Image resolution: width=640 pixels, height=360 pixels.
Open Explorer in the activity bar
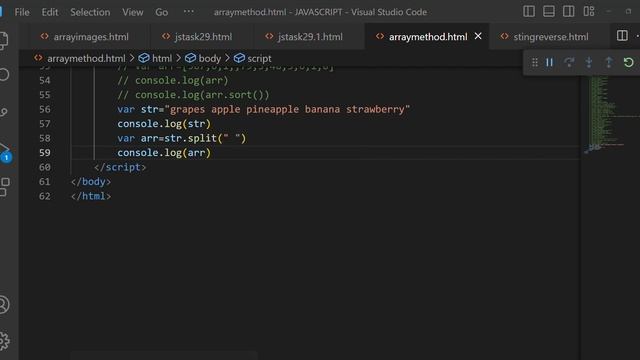[x=4, y=41]
